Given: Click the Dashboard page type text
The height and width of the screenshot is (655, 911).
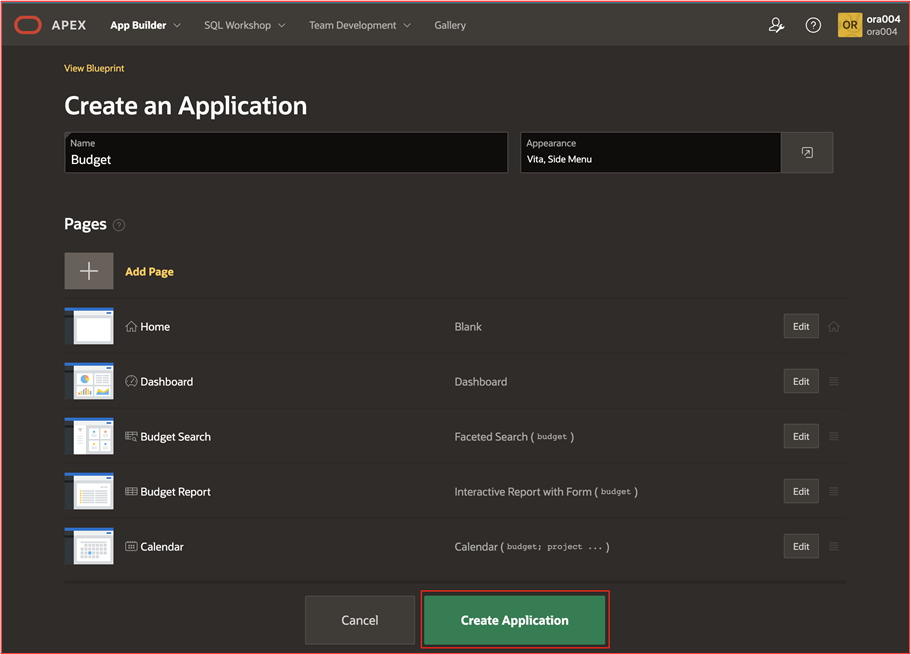Looking at the screenshot, I should click(x=480, y=382).
